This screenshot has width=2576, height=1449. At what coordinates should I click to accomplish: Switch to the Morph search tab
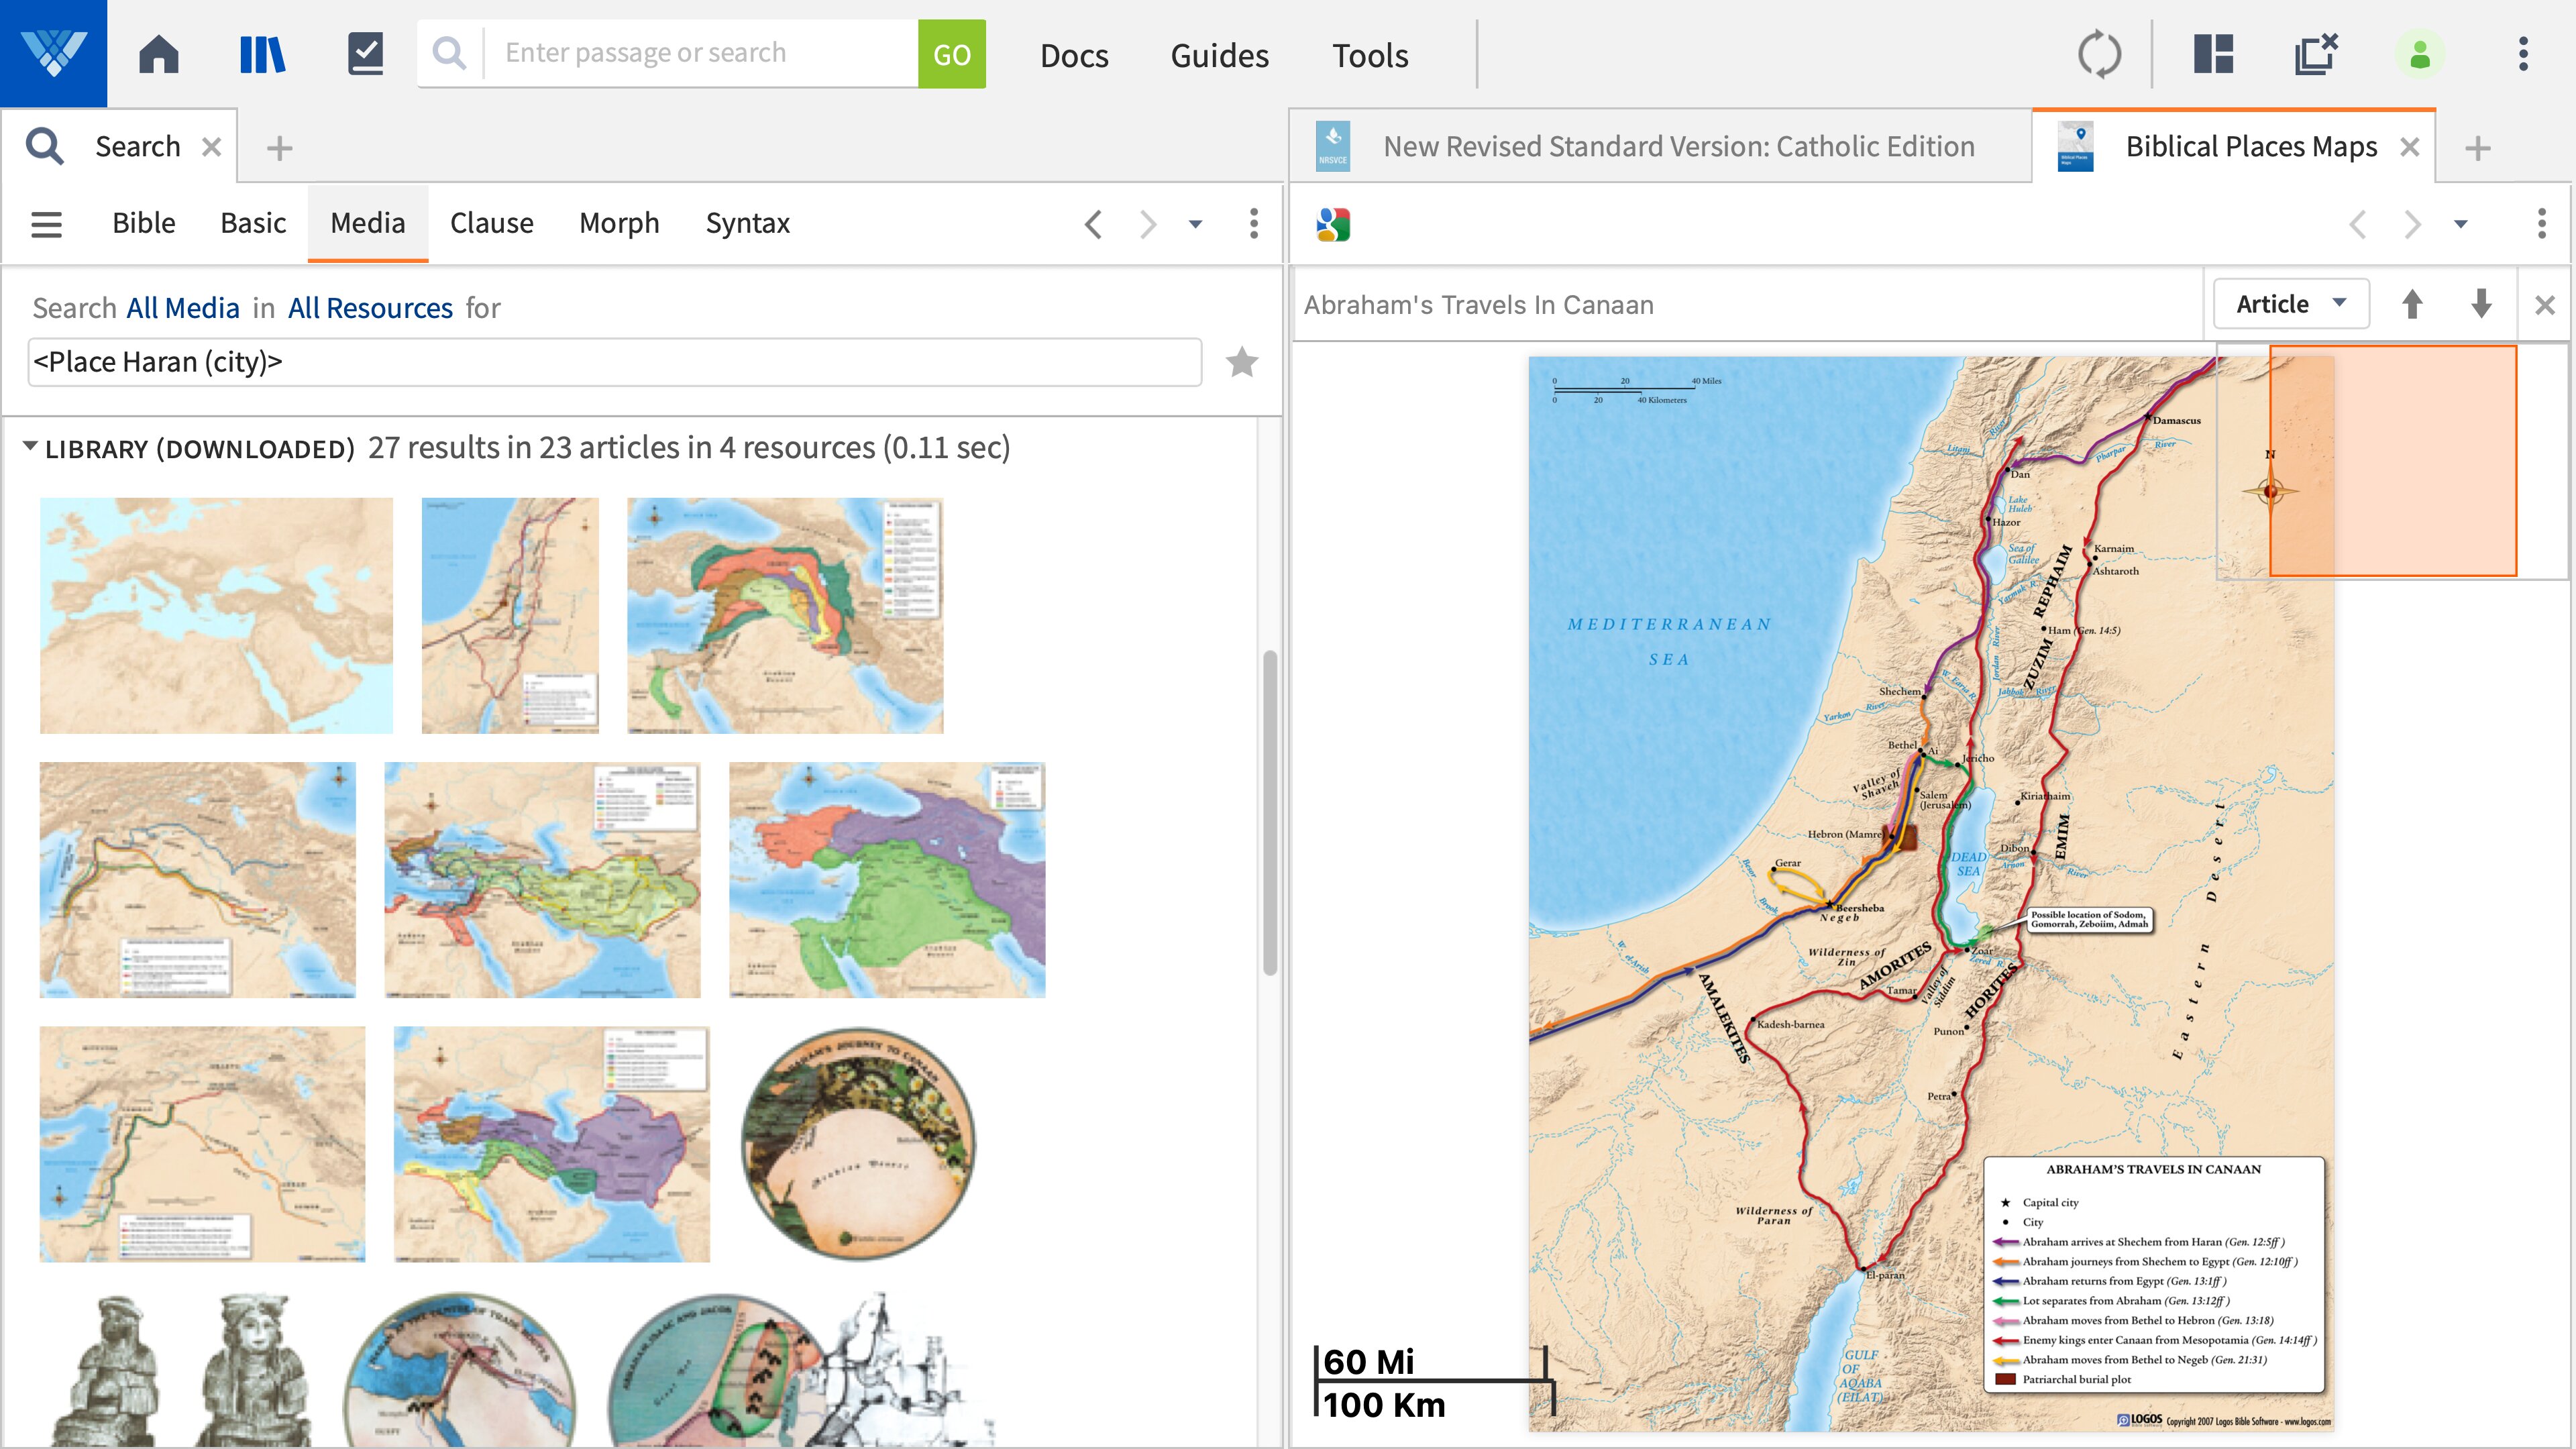pos(620,223)
